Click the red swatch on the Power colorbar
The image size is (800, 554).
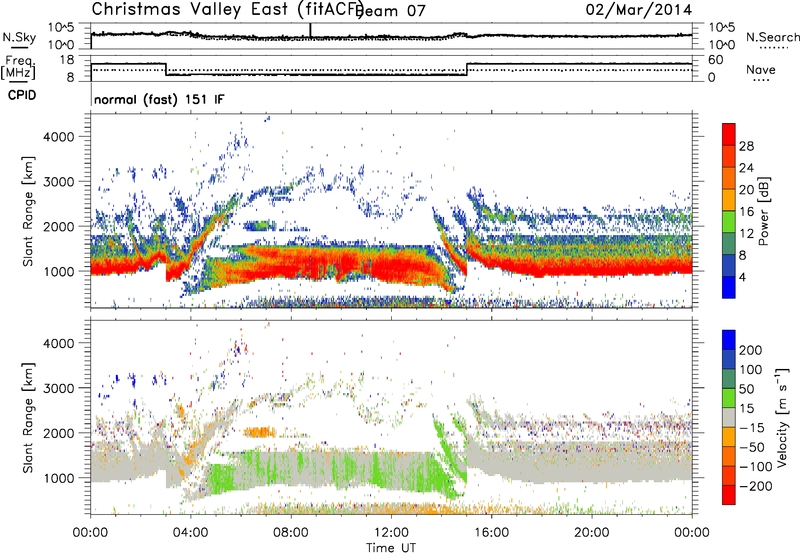[729, 134]
